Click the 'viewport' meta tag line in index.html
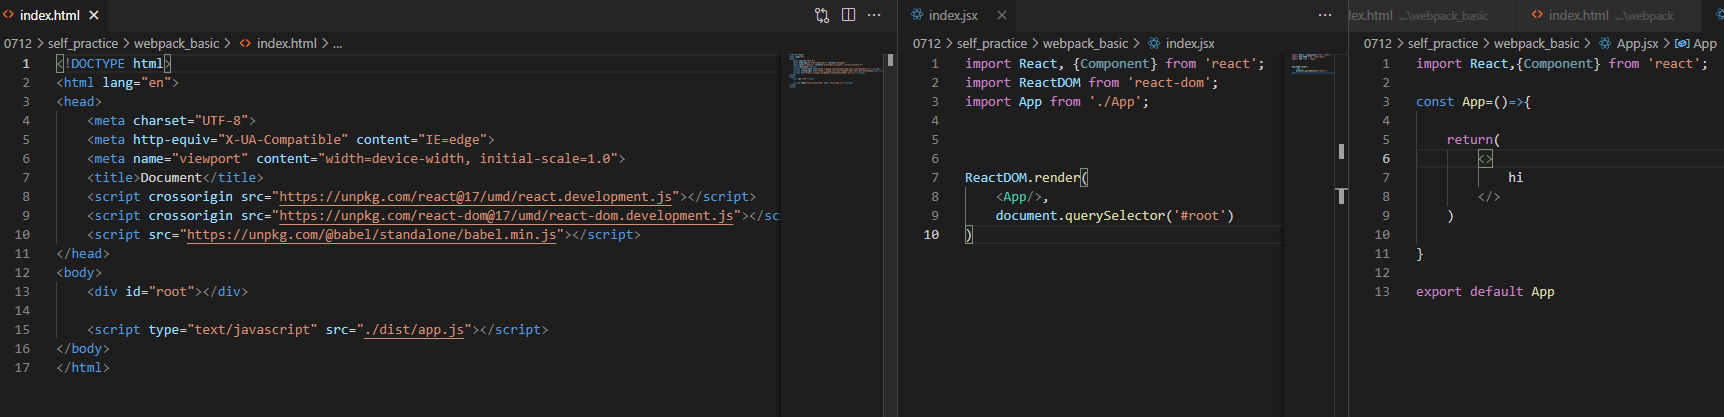 [356, 159]
